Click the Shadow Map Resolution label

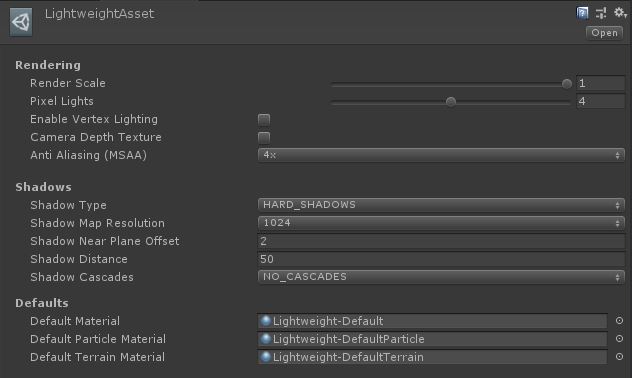click(97, 223)
